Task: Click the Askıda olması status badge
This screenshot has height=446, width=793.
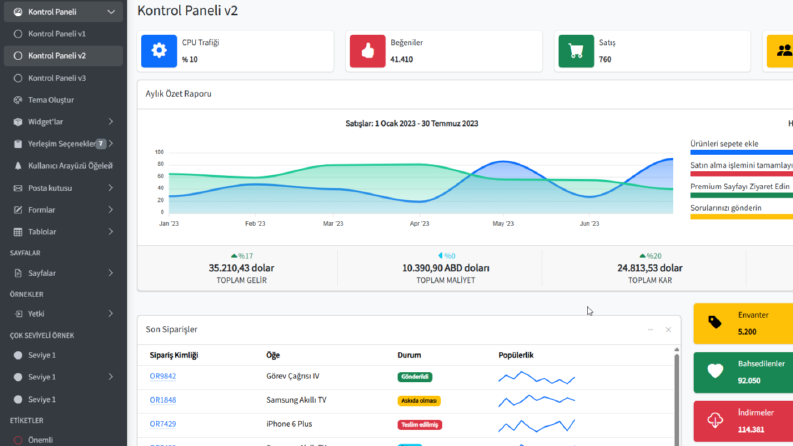Action: click(x=419, y=400)
